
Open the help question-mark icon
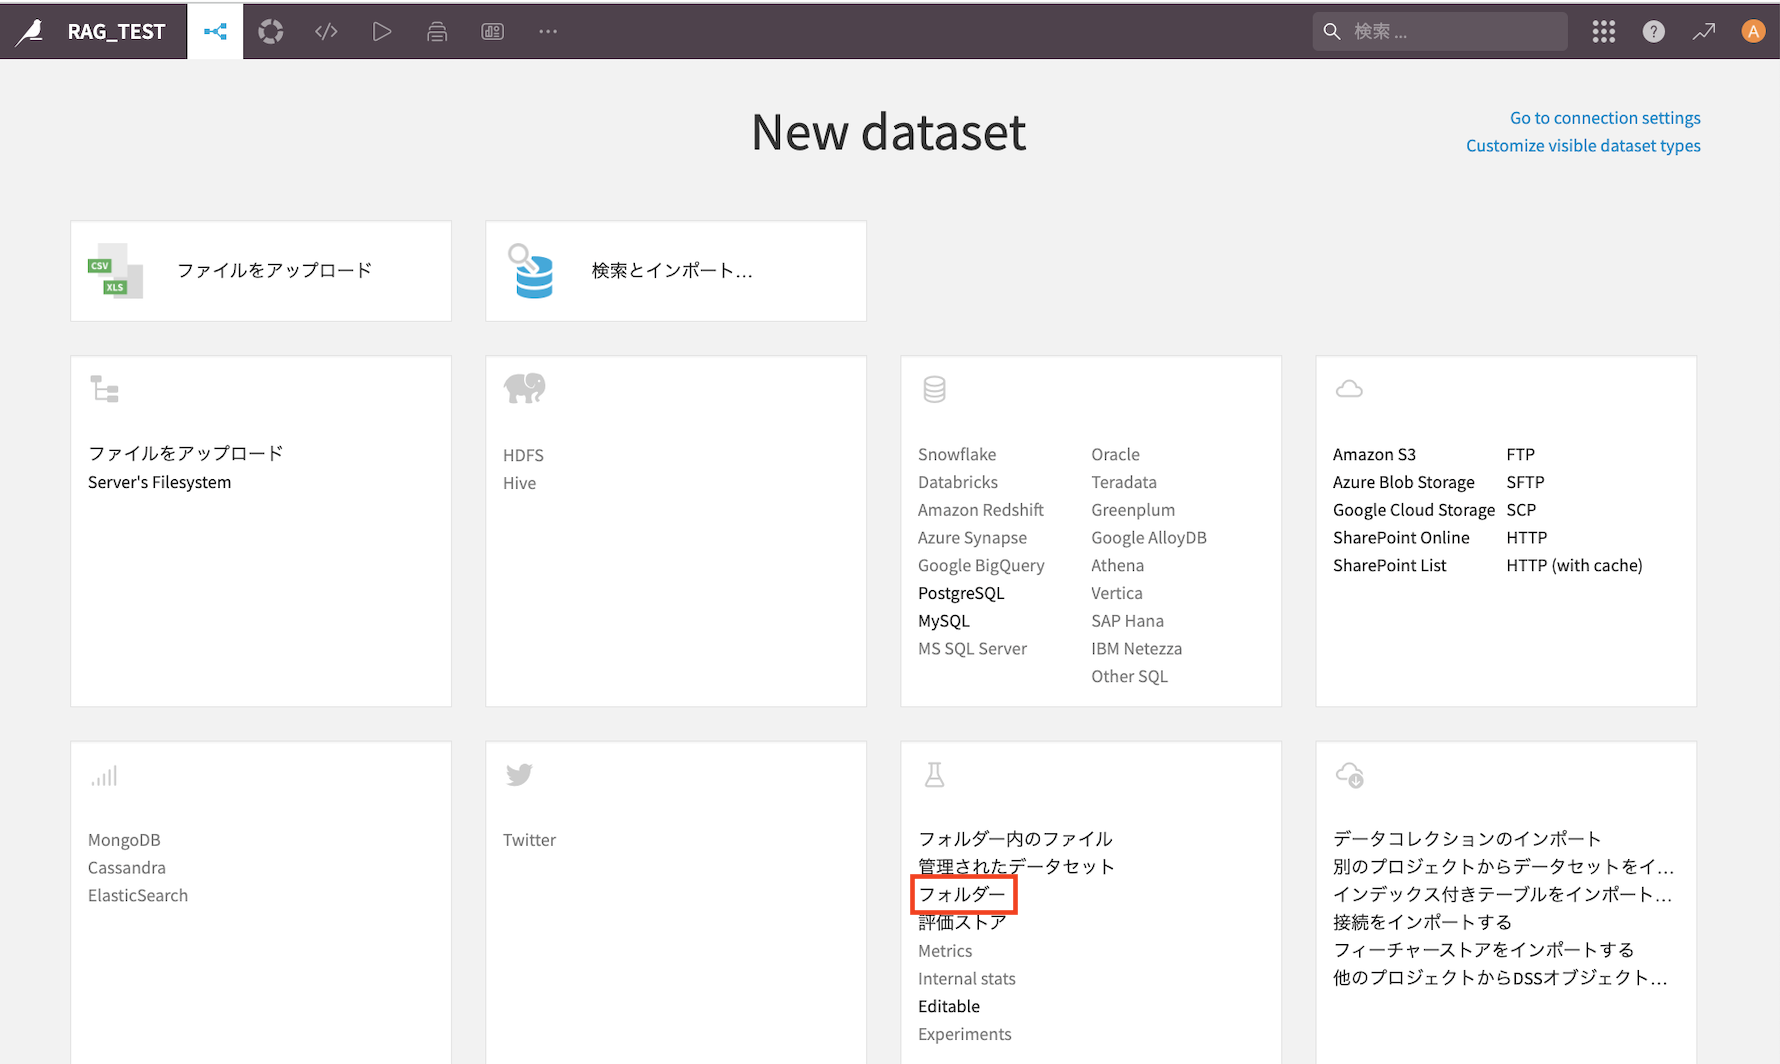click(x=1654, y=32)
